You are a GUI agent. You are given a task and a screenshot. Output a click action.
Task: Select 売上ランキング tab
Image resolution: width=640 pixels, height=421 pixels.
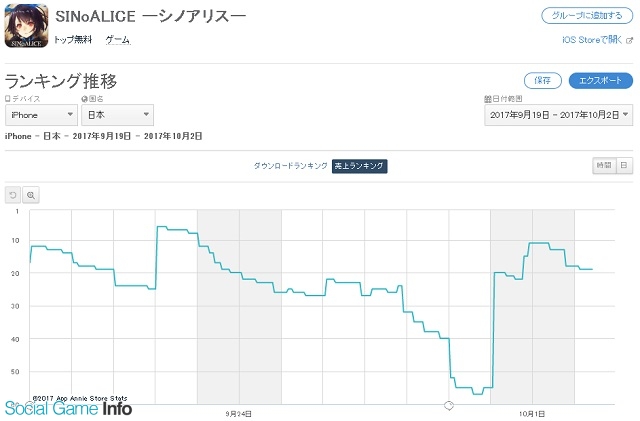(x=359, y=166)
